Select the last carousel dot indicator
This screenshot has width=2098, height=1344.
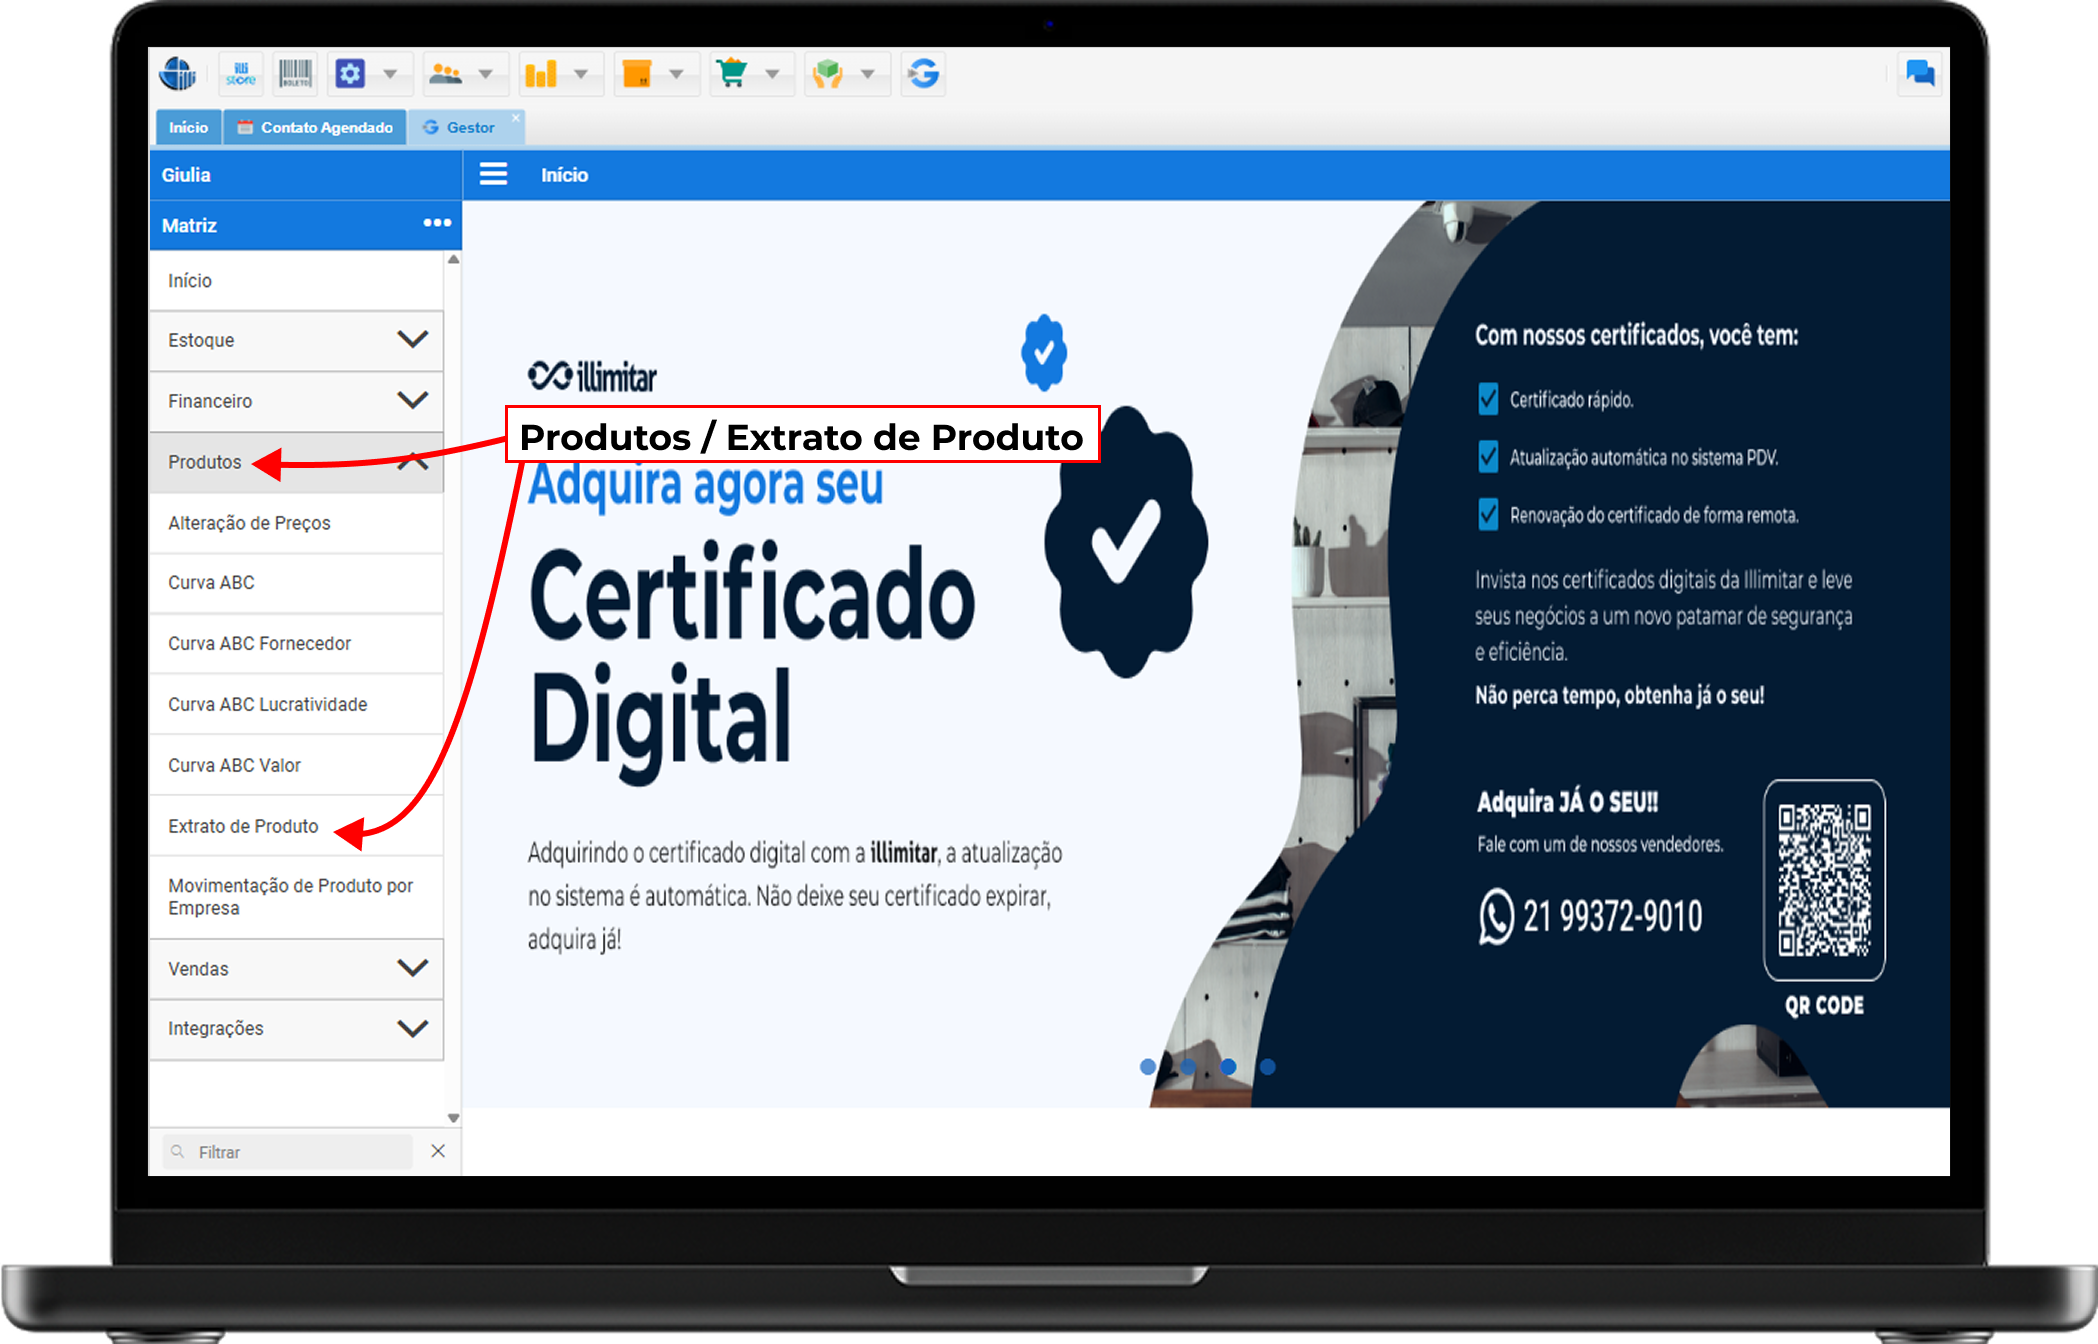click(x=1267, y=1067)
